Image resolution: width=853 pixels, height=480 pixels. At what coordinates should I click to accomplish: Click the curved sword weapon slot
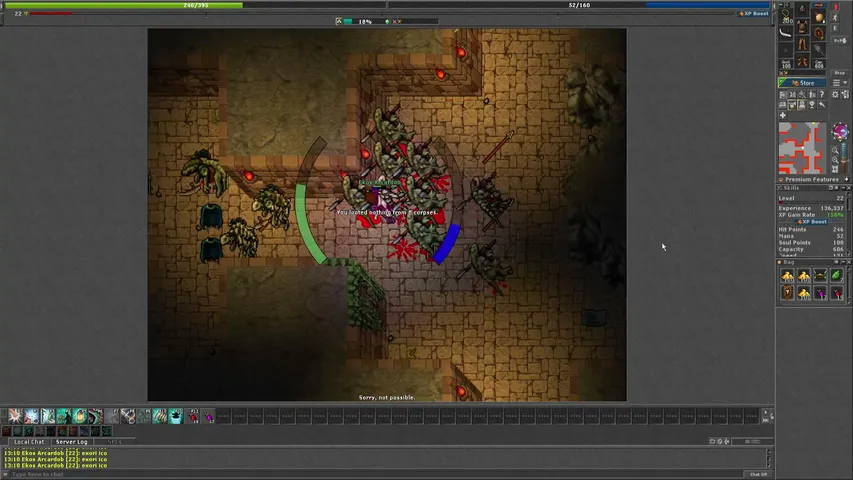(x=786, y=33)
